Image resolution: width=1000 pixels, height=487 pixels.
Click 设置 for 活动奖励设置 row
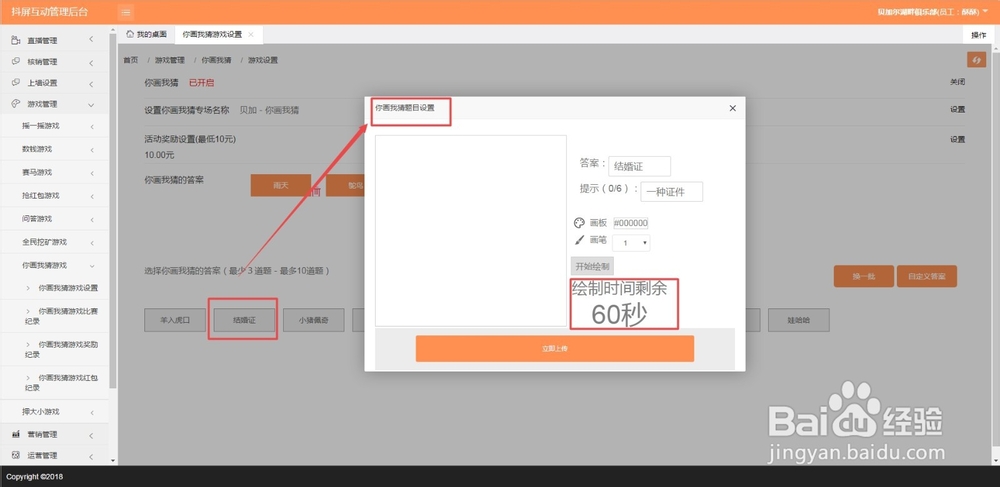click(x=957, y=140)
